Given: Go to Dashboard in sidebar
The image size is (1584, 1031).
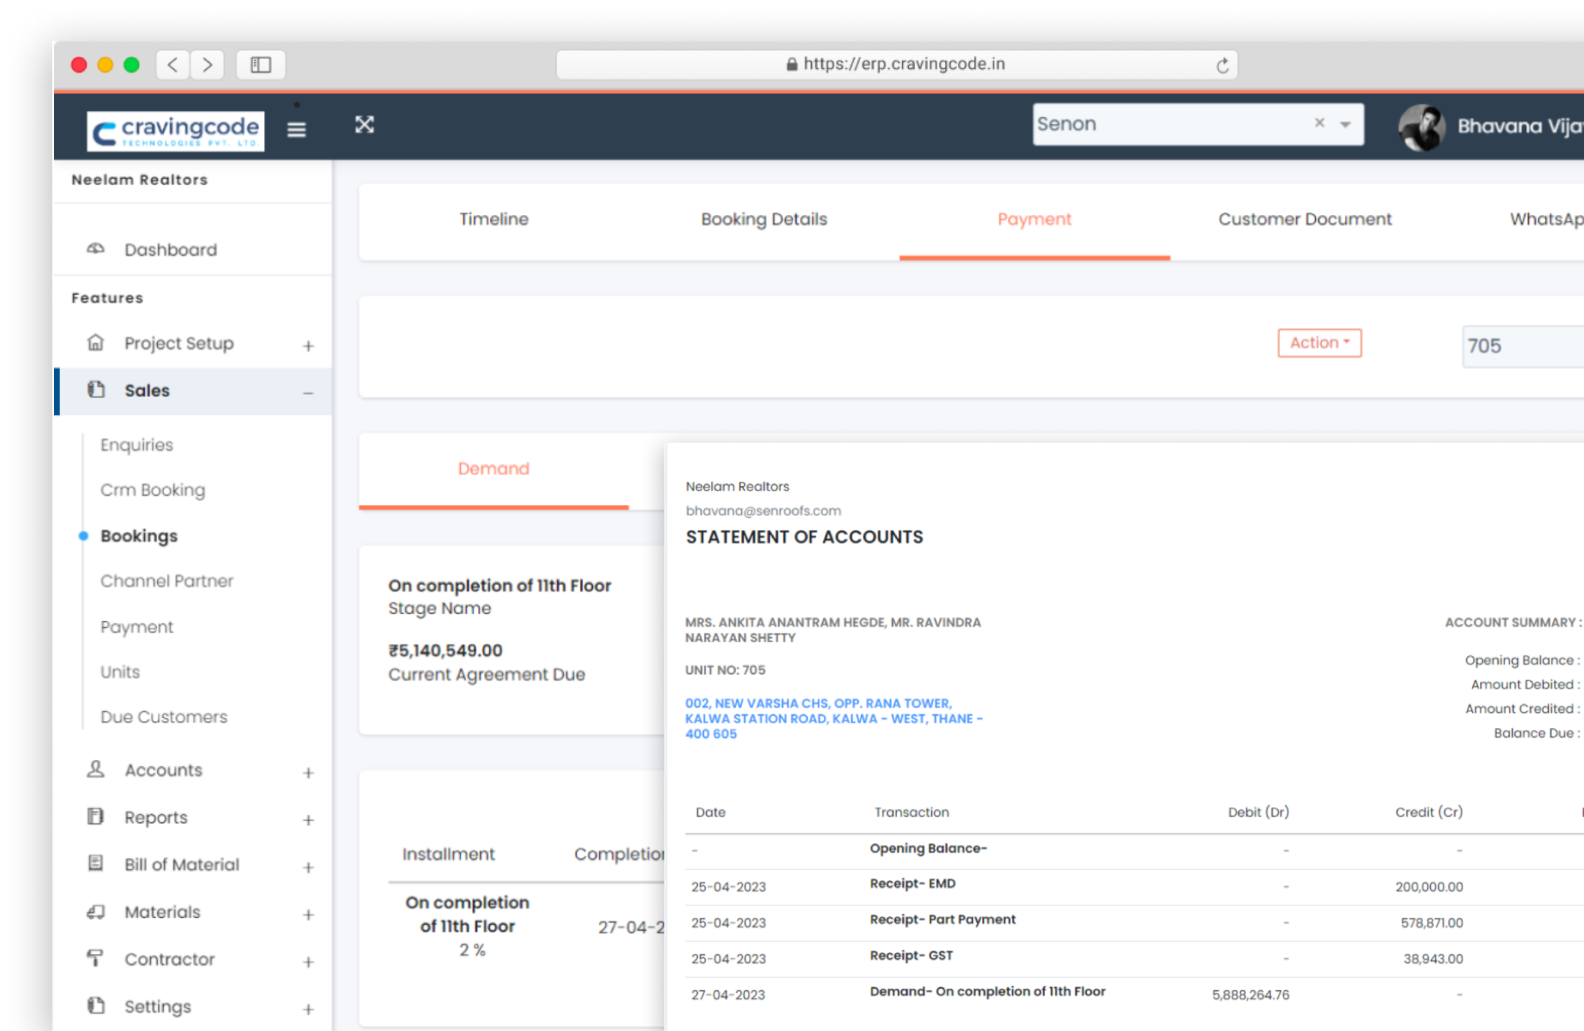Looking at the screenshot, I should pyautogui.click(x=170, y=250).
